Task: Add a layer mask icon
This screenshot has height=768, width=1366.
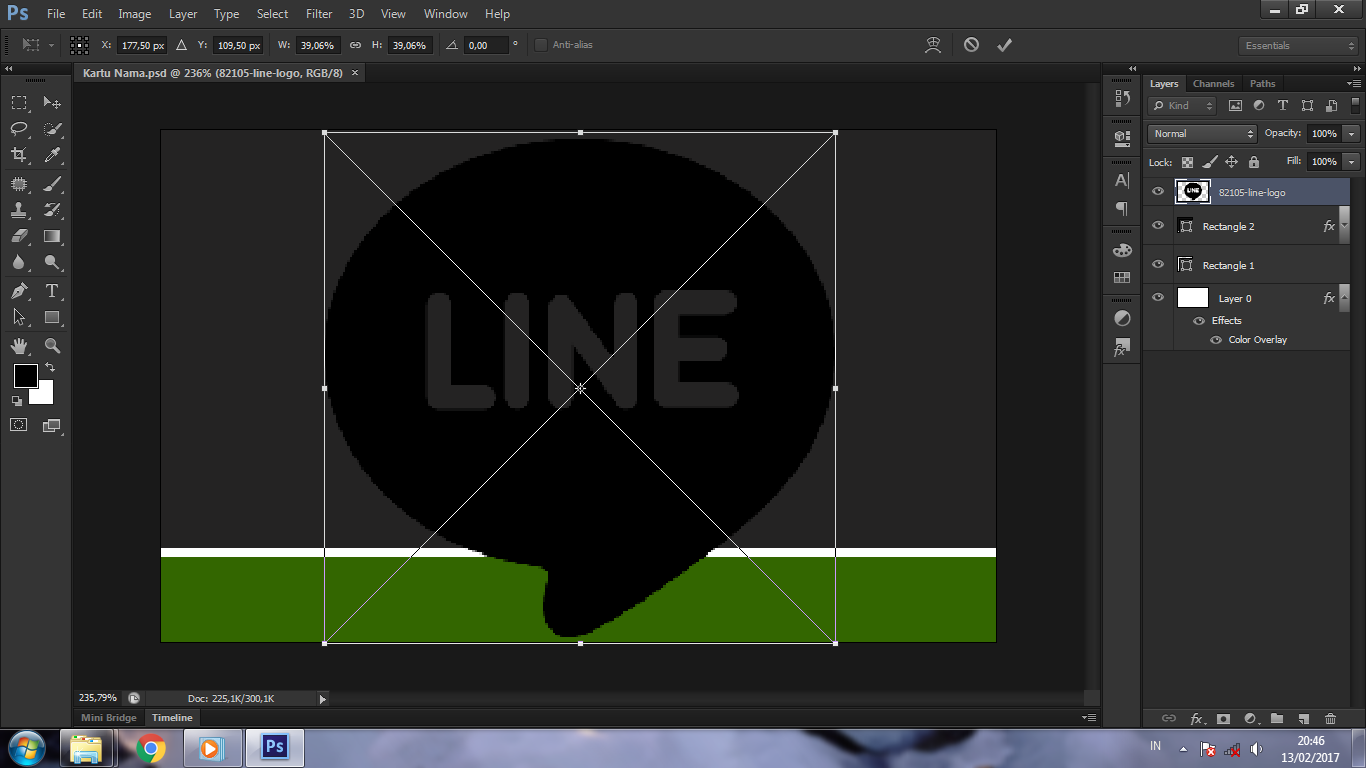Action: click(1223, 718)
